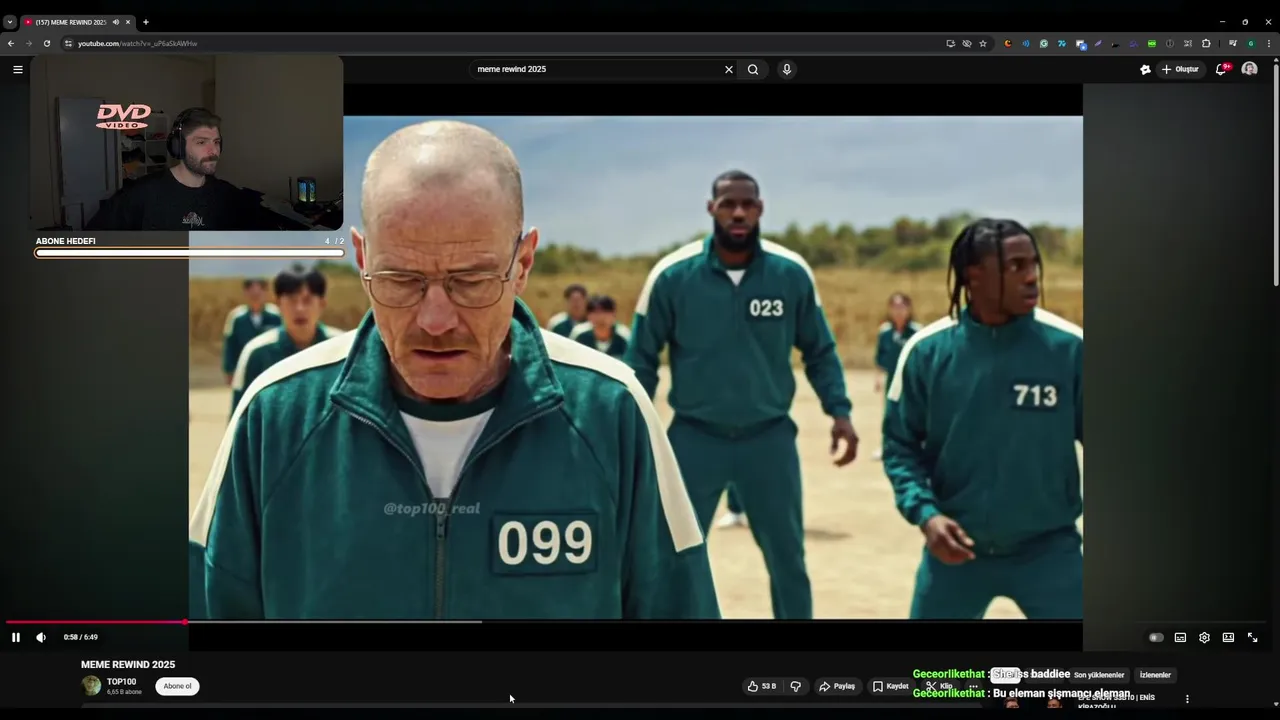1280x720 pixels.
Task: Select the İzlenenler chip
Action: (x=1155, y=675)
